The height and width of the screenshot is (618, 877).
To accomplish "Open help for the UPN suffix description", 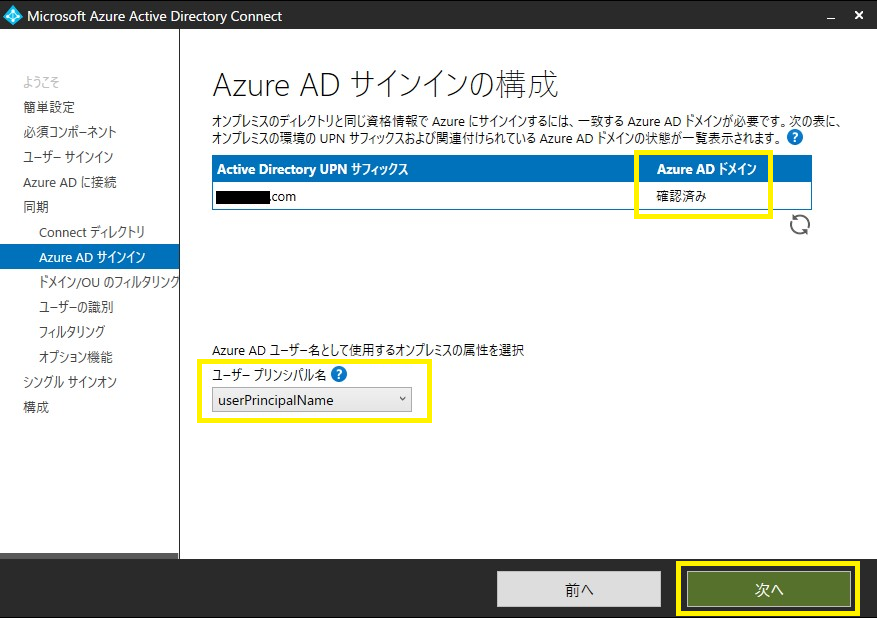I will coord(795,137).
